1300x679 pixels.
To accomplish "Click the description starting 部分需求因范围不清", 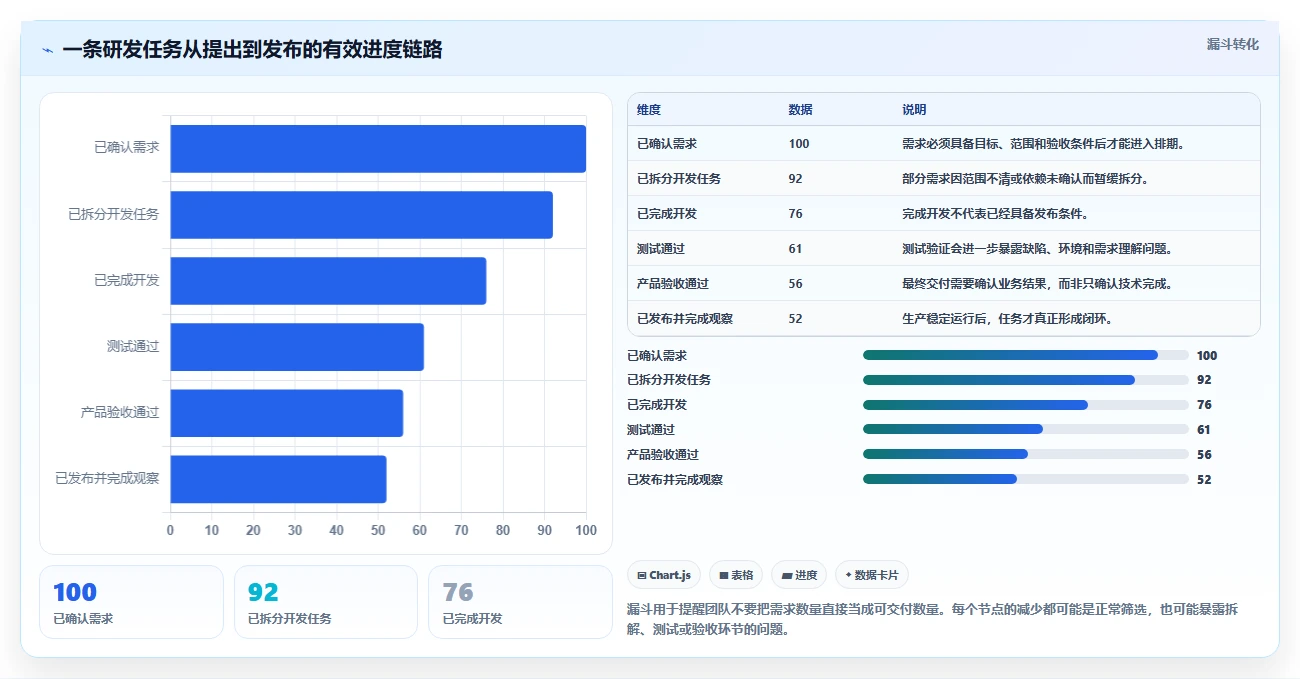I will 1026,179.
